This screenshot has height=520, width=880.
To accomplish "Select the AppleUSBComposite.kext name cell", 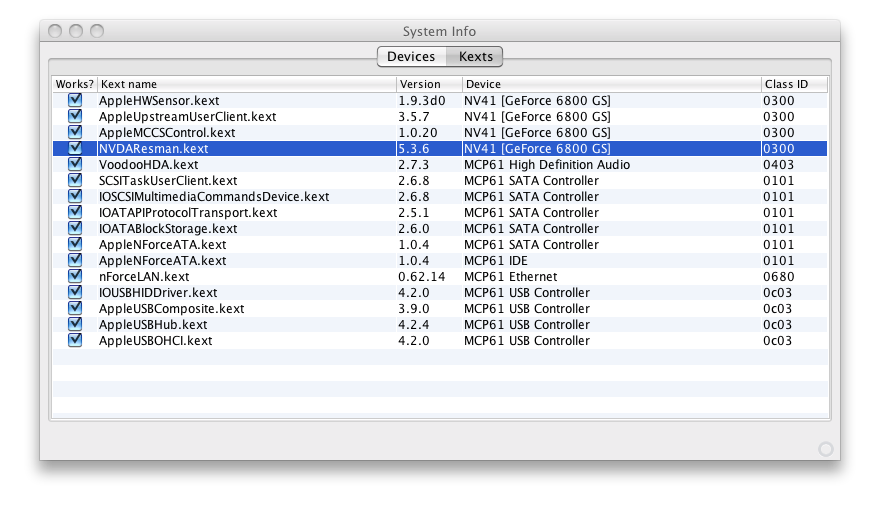I will (171, 309).
